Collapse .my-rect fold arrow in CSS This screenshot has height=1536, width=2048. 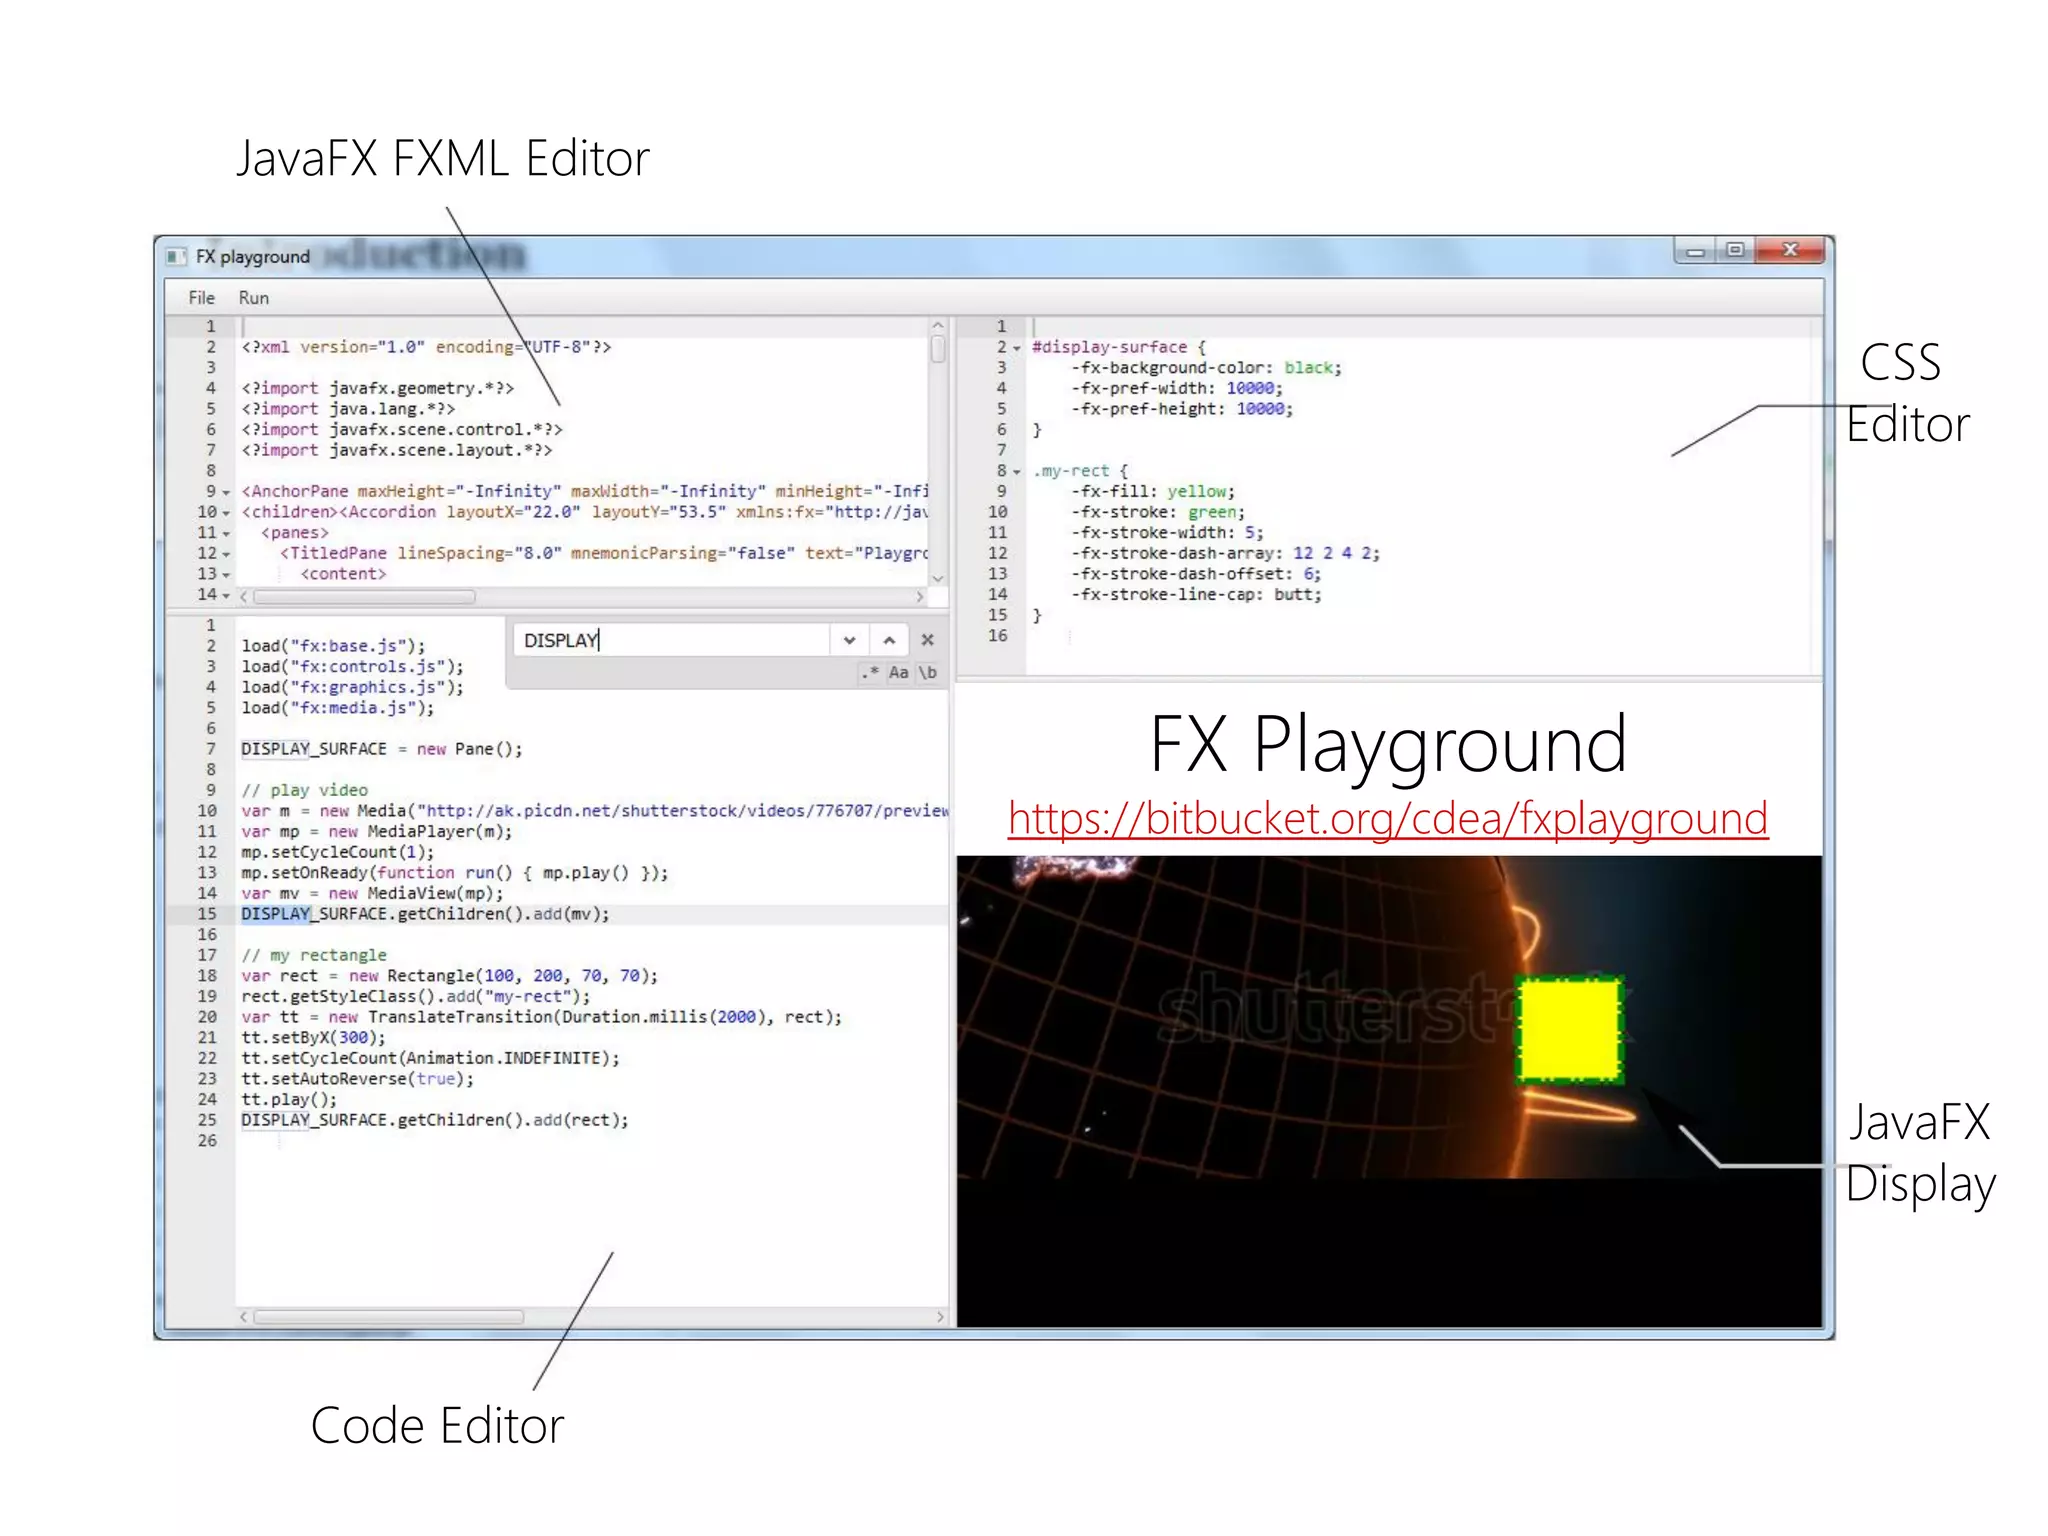1017,472
